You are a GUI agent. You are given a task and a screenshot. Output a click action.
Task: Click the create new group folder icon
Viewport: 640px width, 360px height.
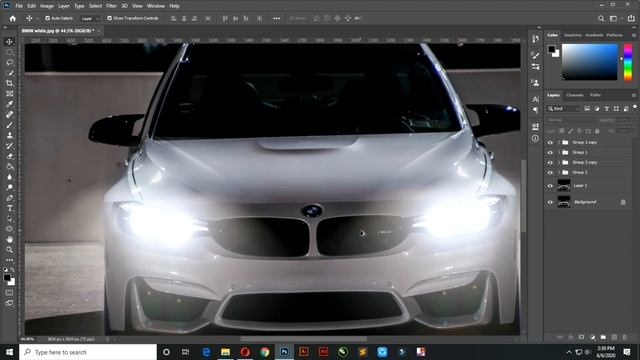click(x=603, y=338)
